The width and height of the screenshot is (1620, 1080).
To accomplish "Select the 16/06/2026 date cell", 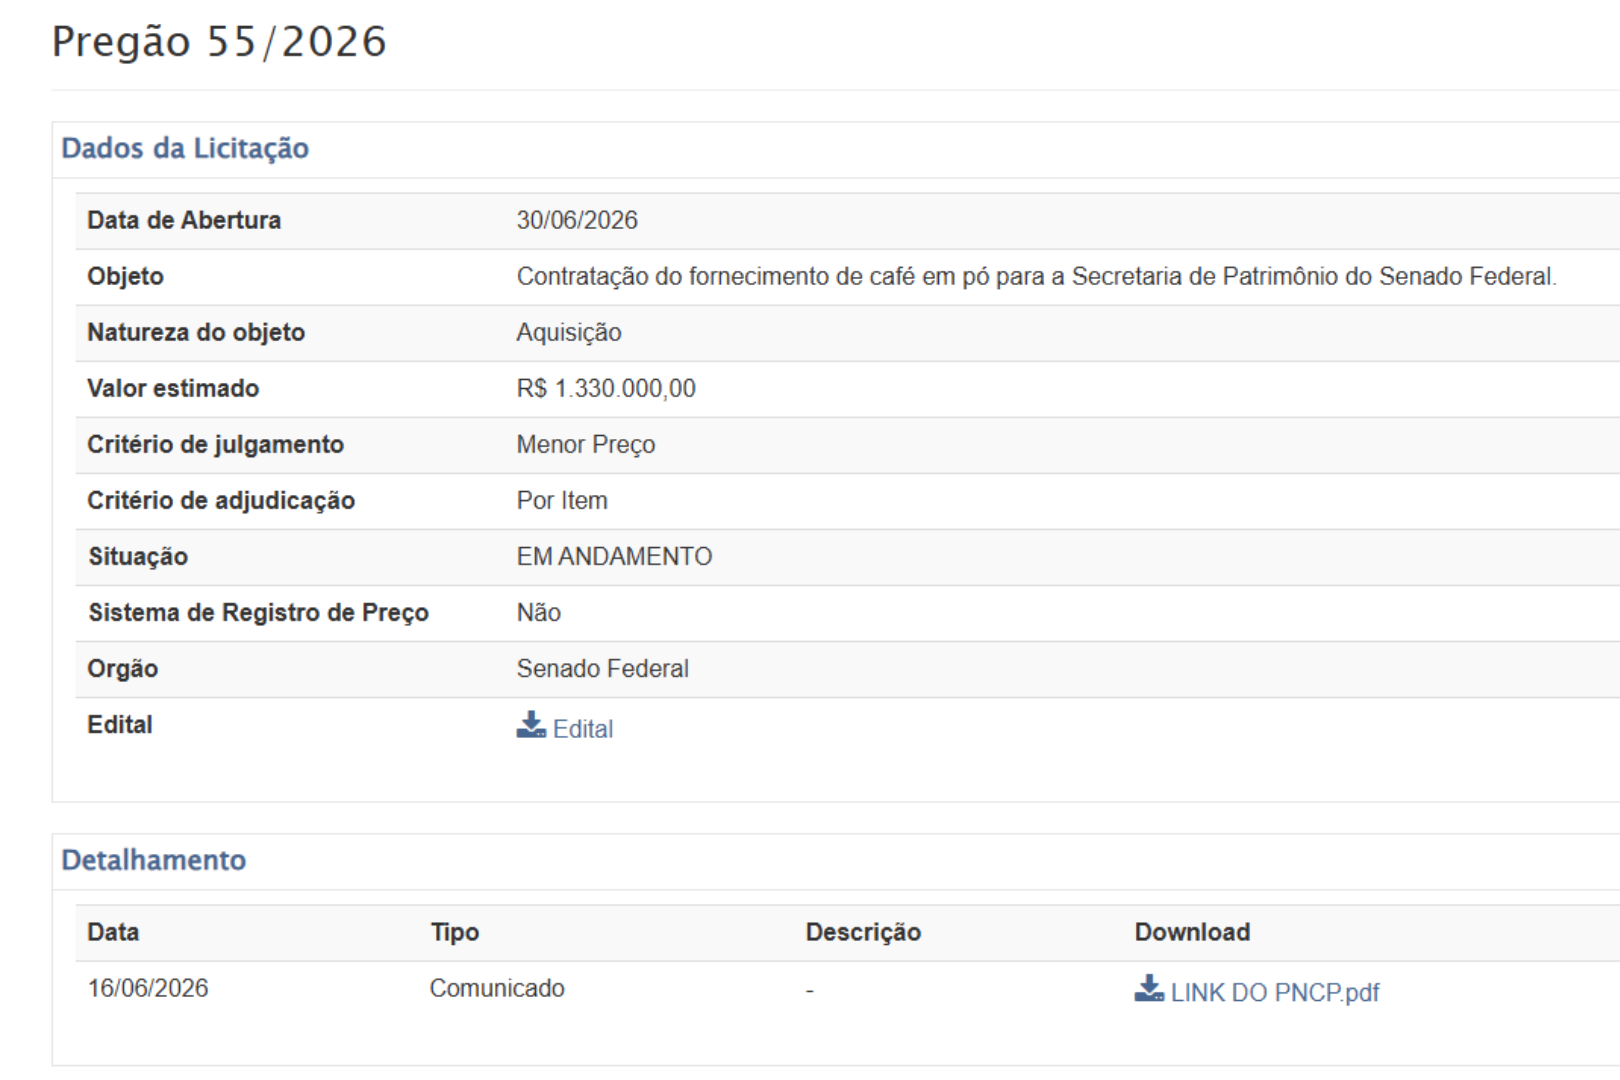I will [148, 988].
